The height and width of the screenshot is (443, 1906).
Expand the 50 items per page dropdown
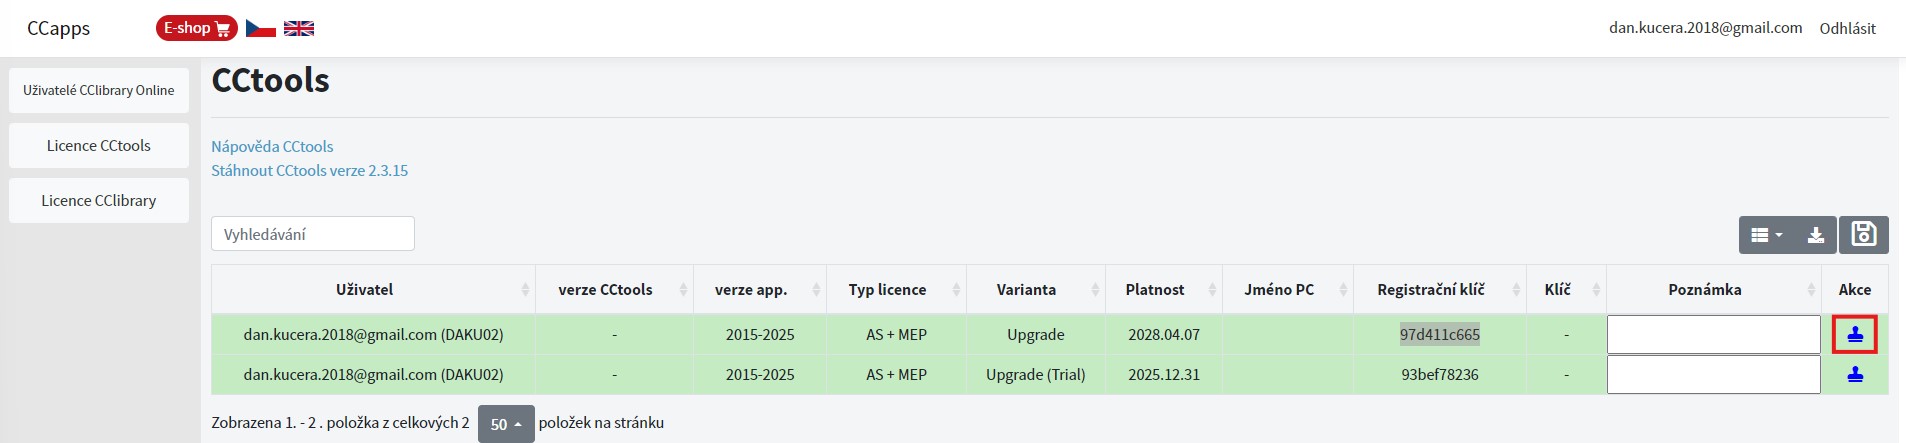[x=506, y=424]
